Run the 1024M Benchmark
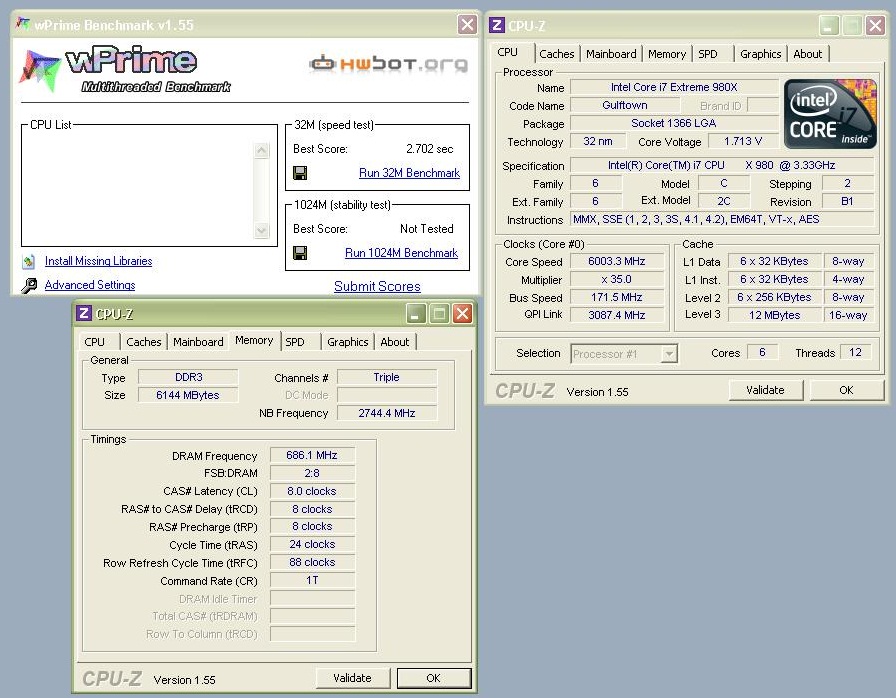 pos(401,253)
